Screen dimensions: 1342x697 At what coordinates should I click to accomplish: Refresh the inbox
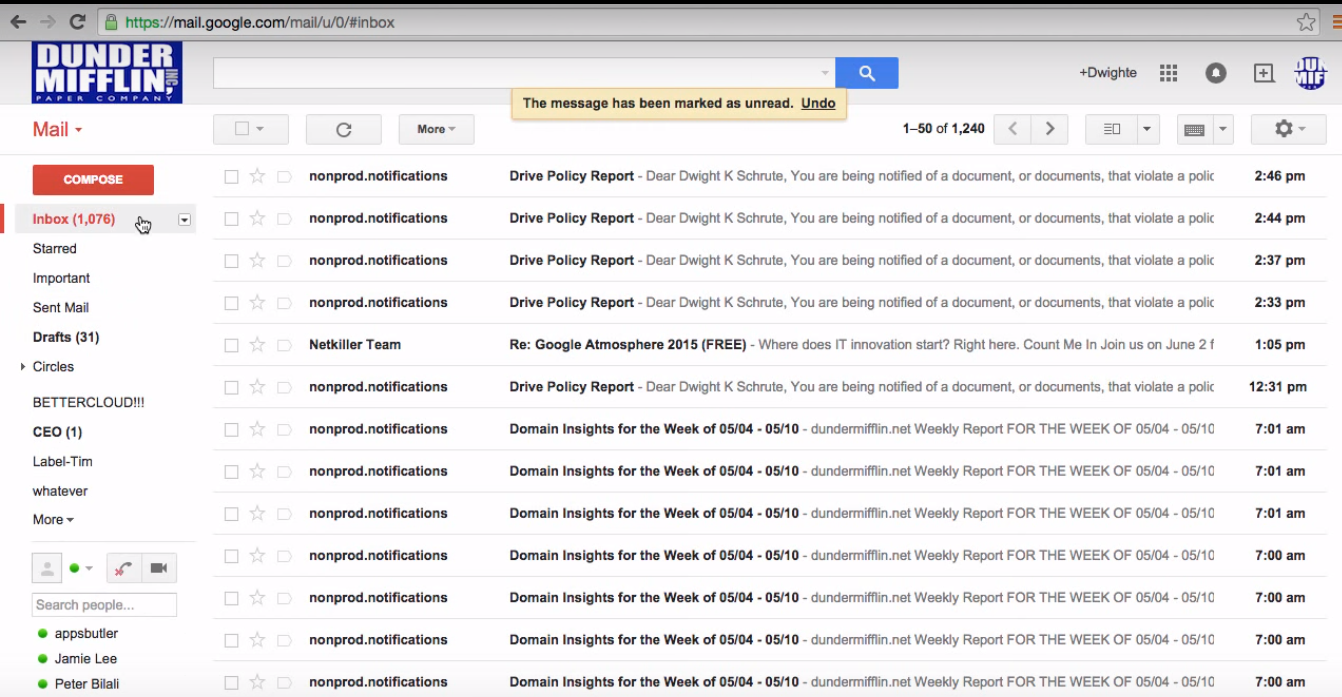343,129
